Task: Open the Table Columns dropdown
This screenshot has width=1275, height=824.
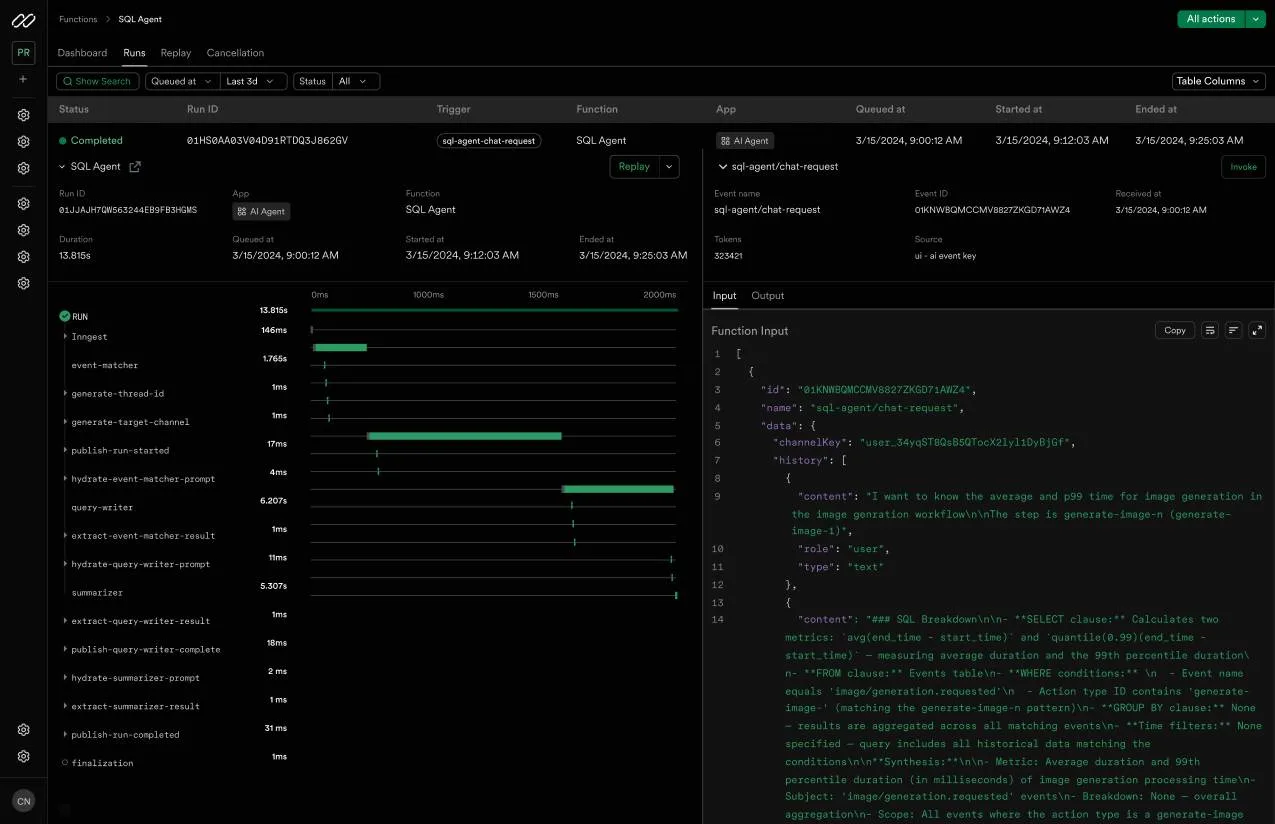Action: [1219, 81]
